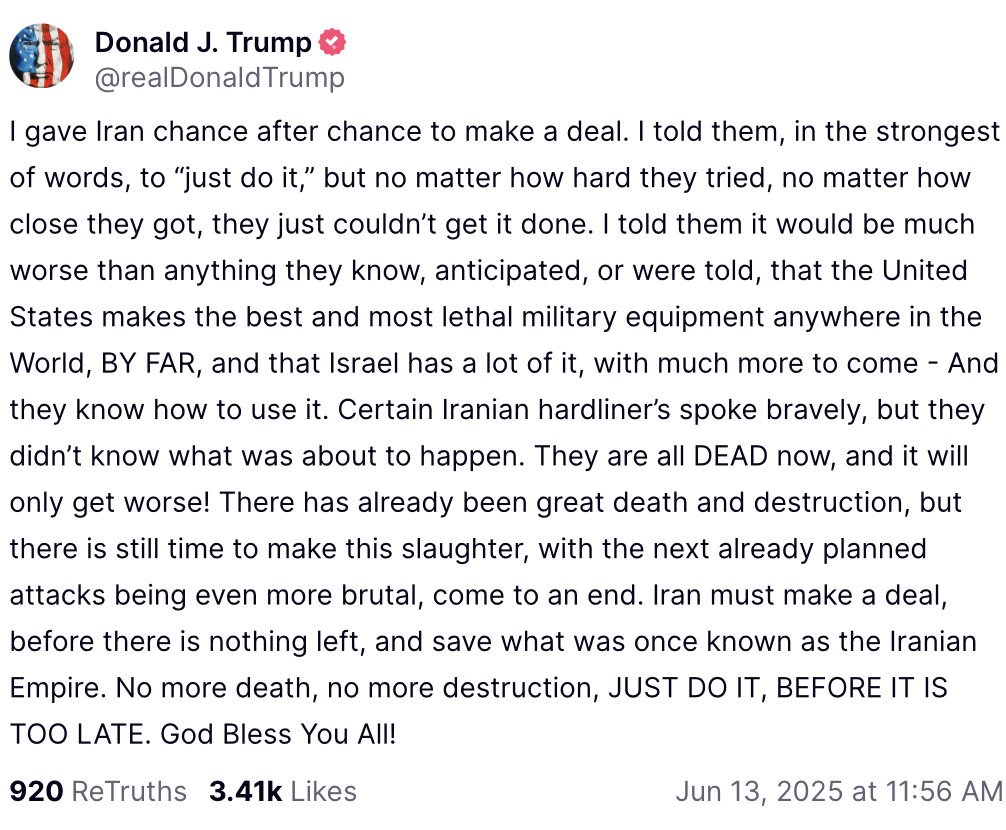Show the 3.41k likes number

246,791
